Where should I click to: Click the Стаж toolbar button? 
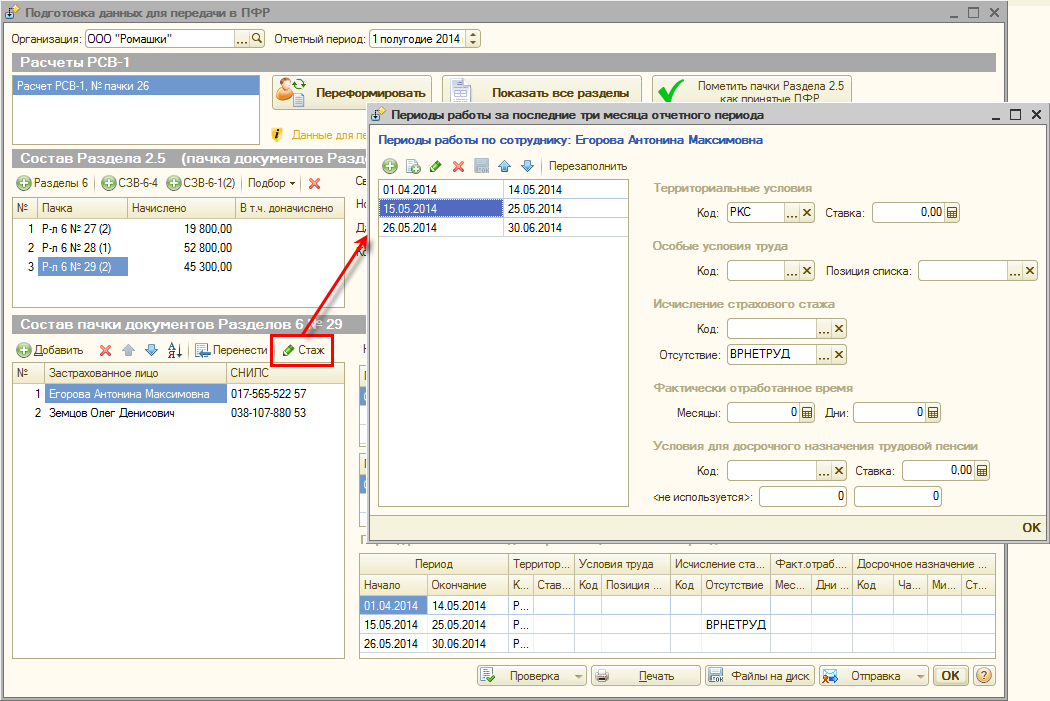302,350
